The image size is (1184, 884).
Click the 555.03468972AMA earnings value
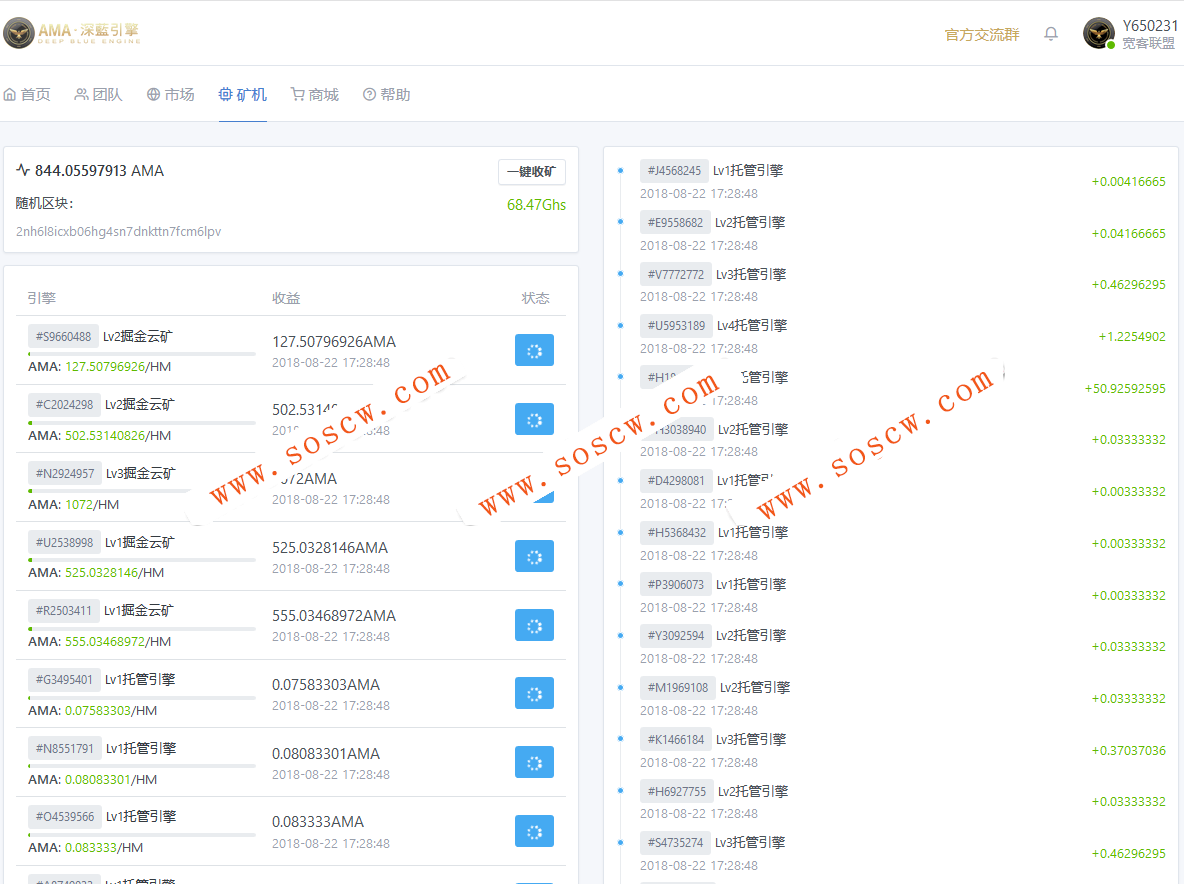coord(334,616)
